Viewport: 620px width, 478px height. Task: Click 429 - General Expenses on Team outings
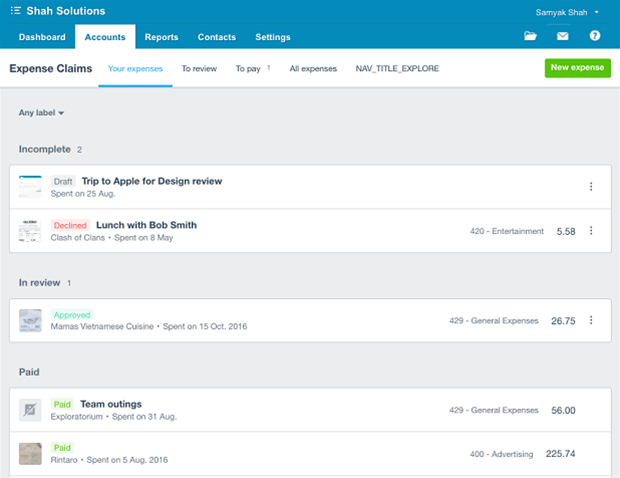point(493,410)
